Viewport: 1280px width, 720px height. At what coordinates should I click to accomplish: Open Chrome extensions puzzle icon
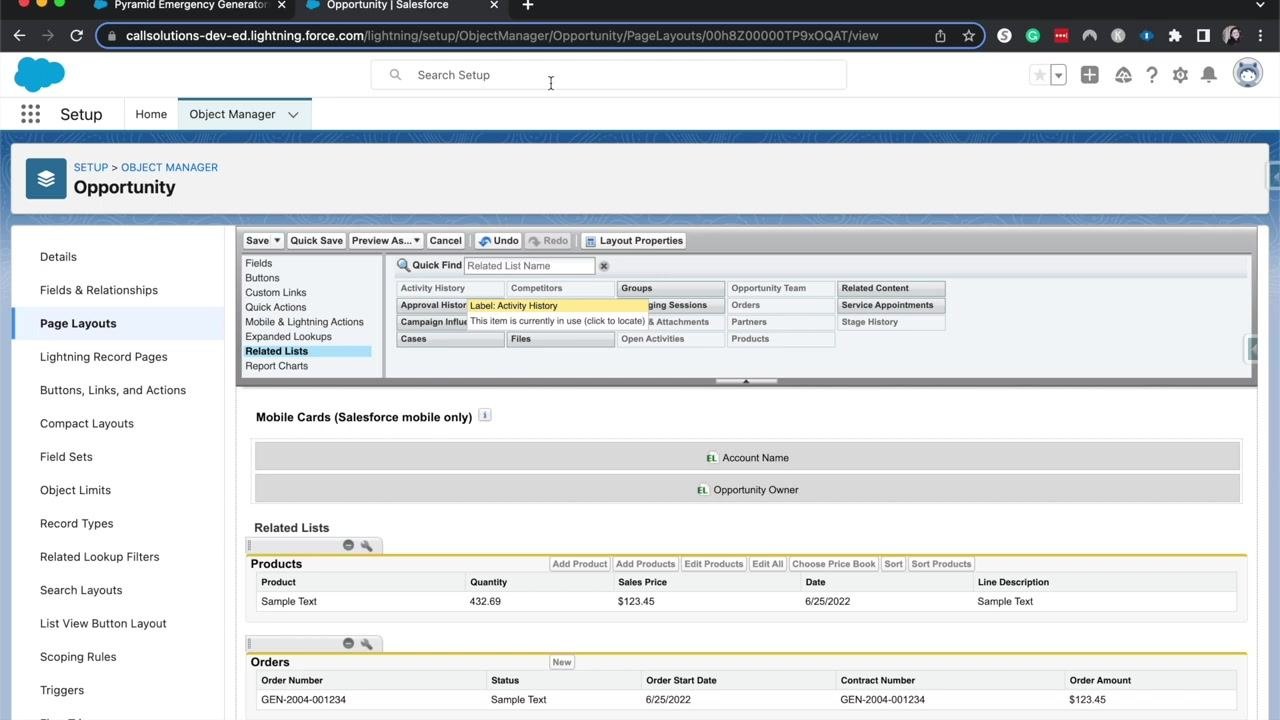[1175, 35]
